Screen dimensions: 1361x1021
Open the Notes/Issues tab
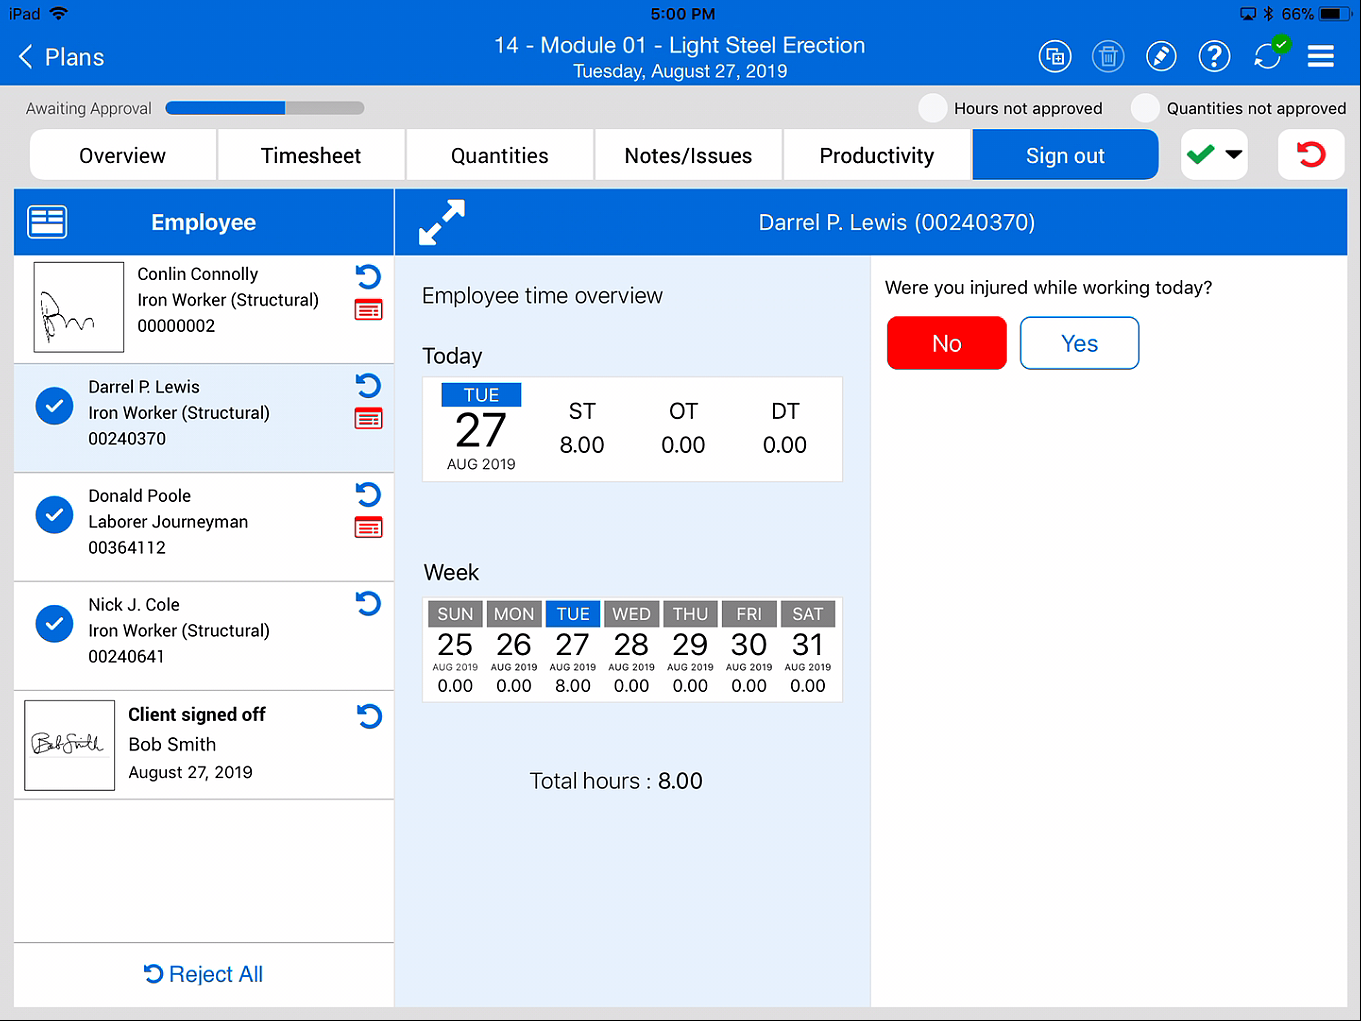[688, 155]
